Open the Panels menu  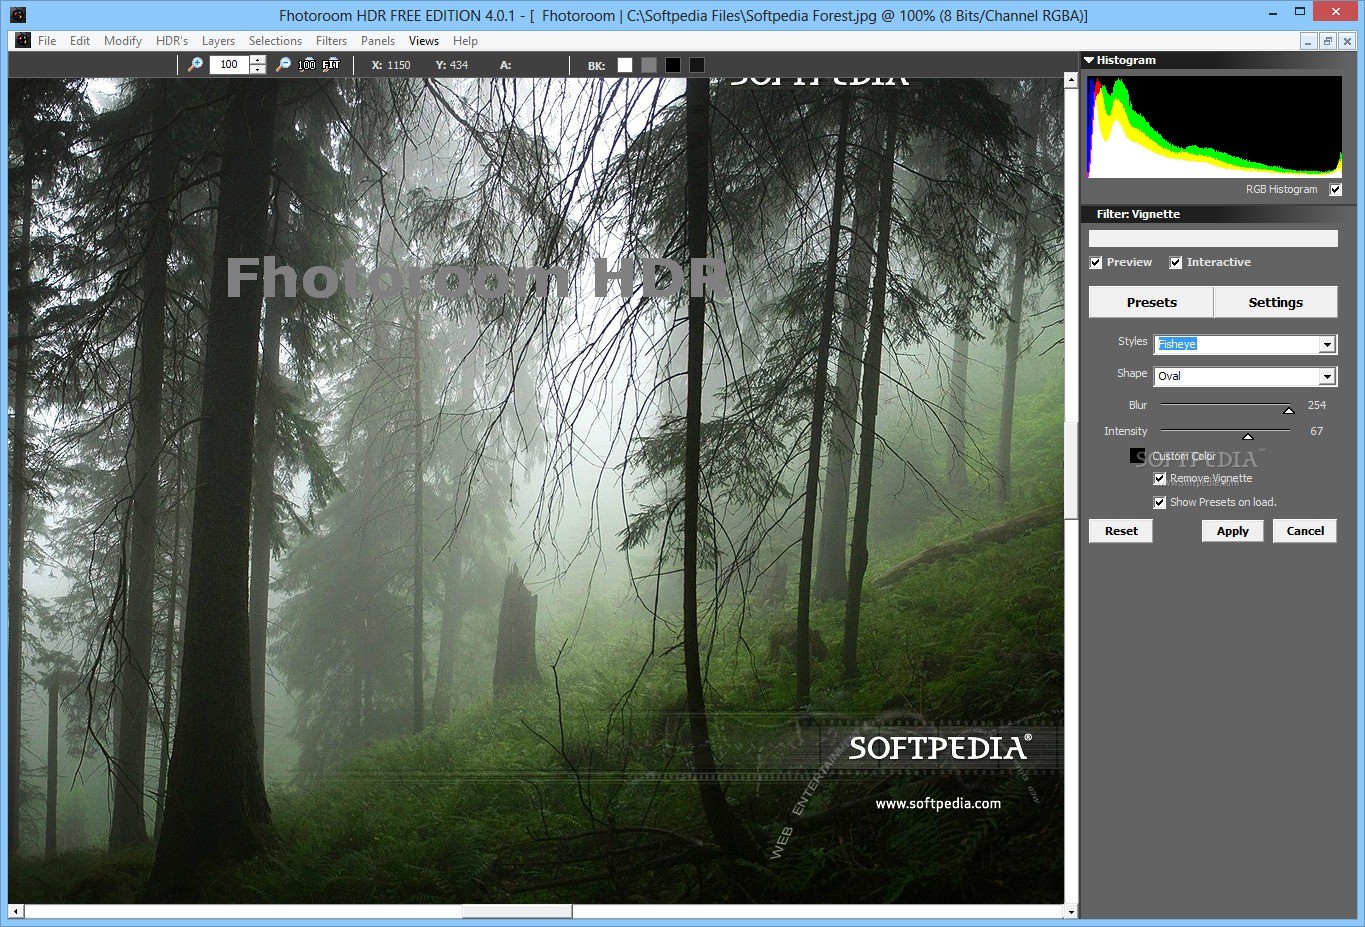[x=378, y=41]
